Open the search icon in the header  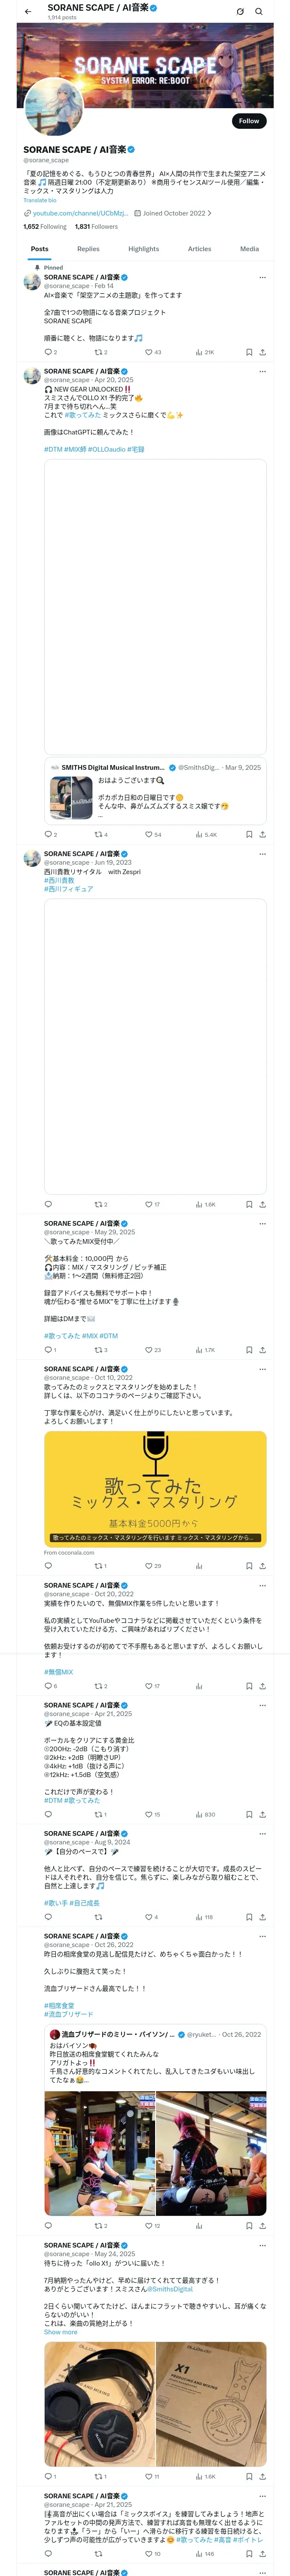pyautogui.click(x=259, y=12)
